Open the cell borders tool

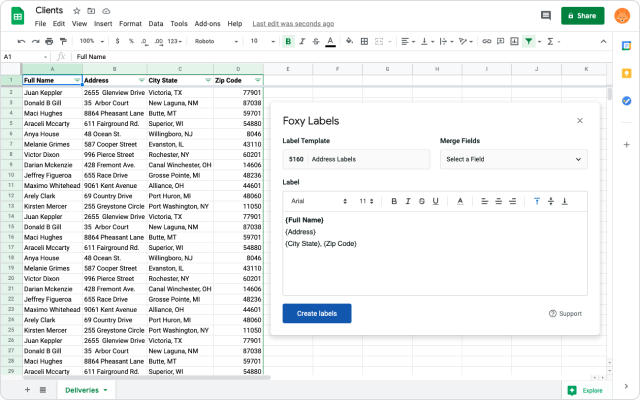pos(364,41)
